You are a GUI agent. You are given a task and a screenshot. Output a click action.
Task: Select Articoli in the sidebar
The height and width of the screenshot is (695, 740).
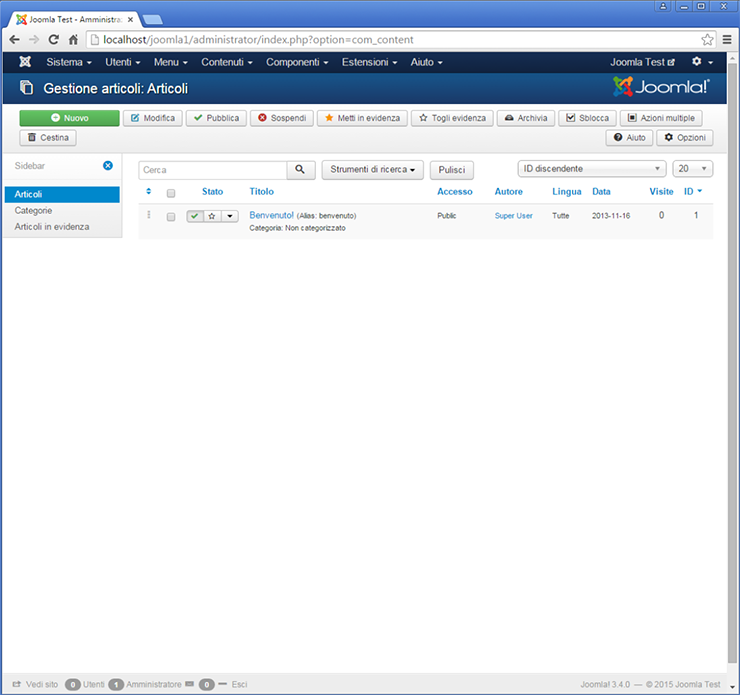coord(62,194)
